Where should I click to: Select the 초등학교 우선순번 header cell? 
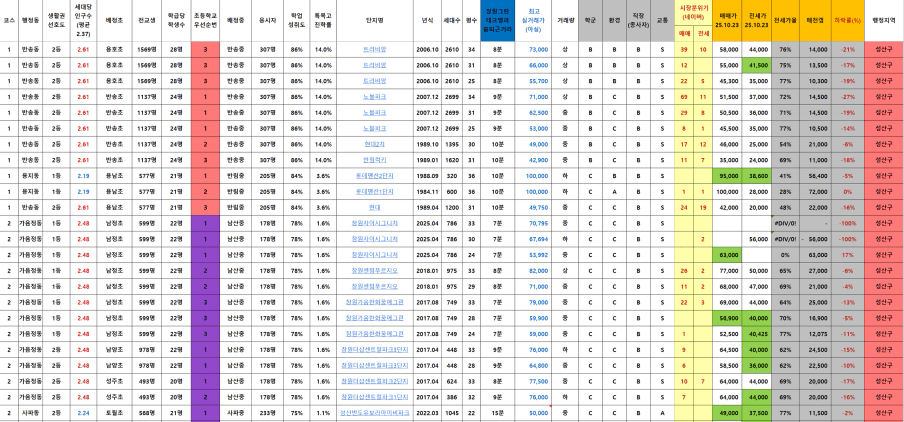(203, 19)
